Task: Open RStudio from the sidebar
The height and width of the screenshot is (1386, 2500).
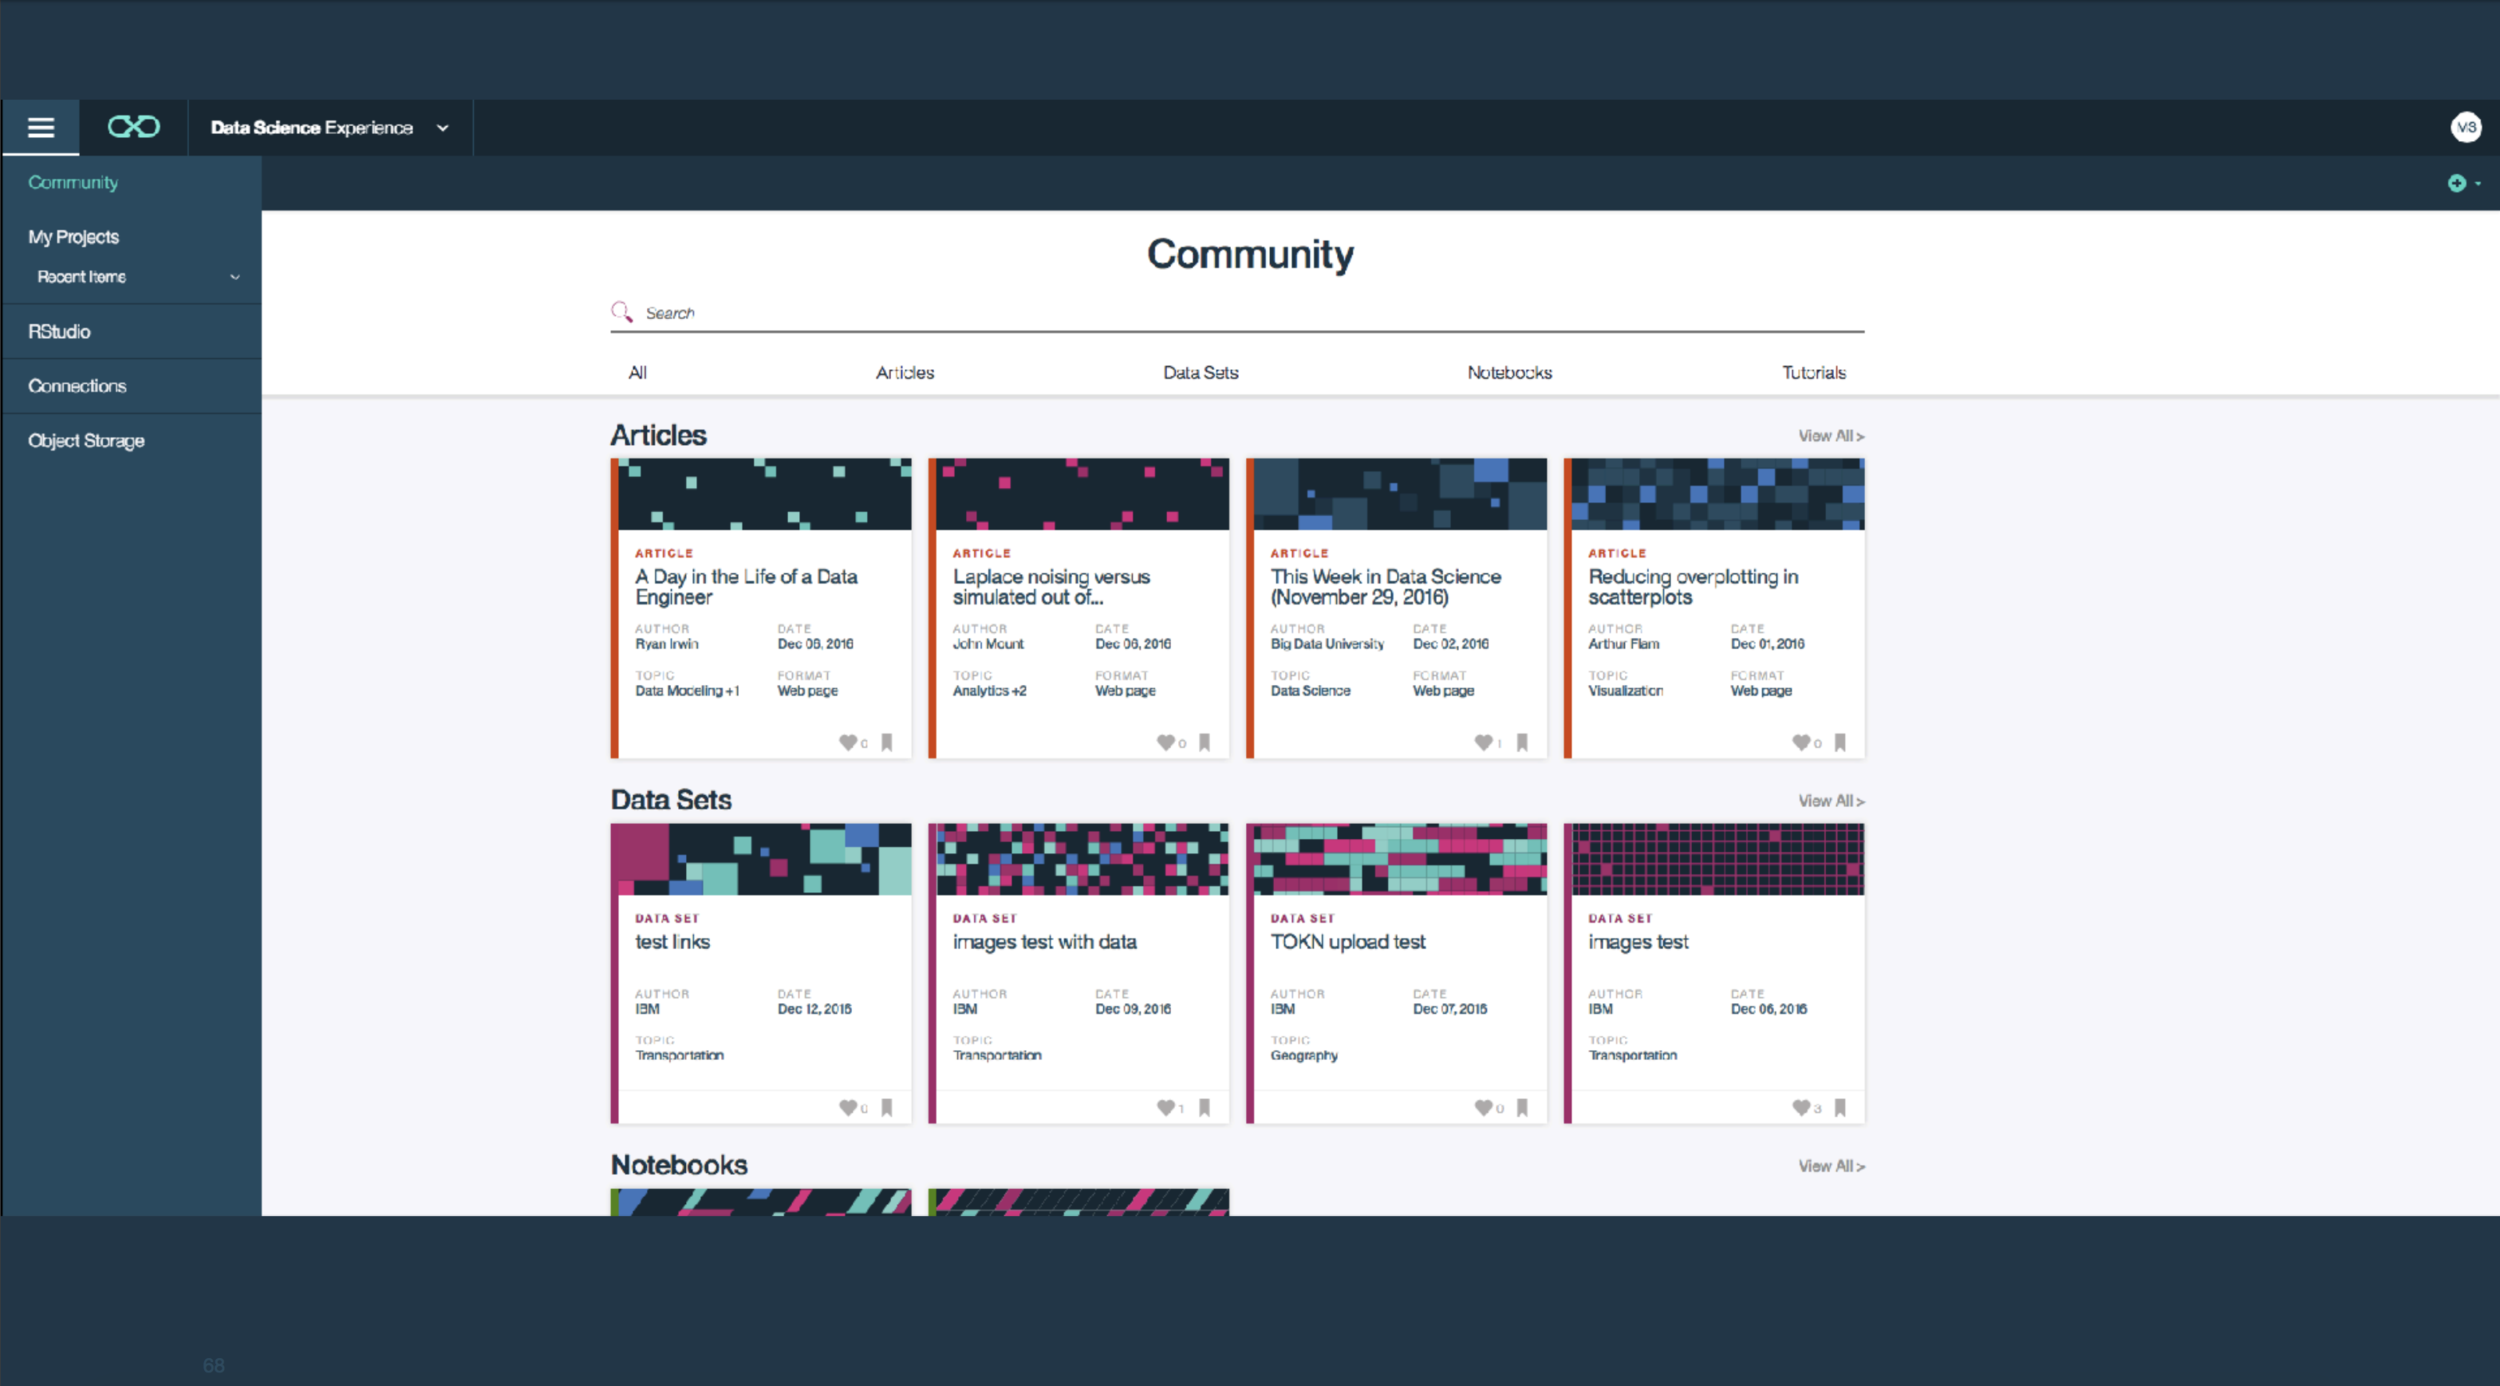Action: [x=59, y=331]
